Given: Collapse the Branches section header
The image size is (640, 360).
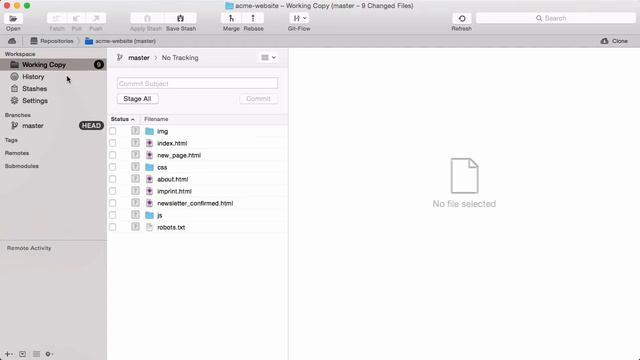Looking at the screenshot, I should click(x=18, y=115).
